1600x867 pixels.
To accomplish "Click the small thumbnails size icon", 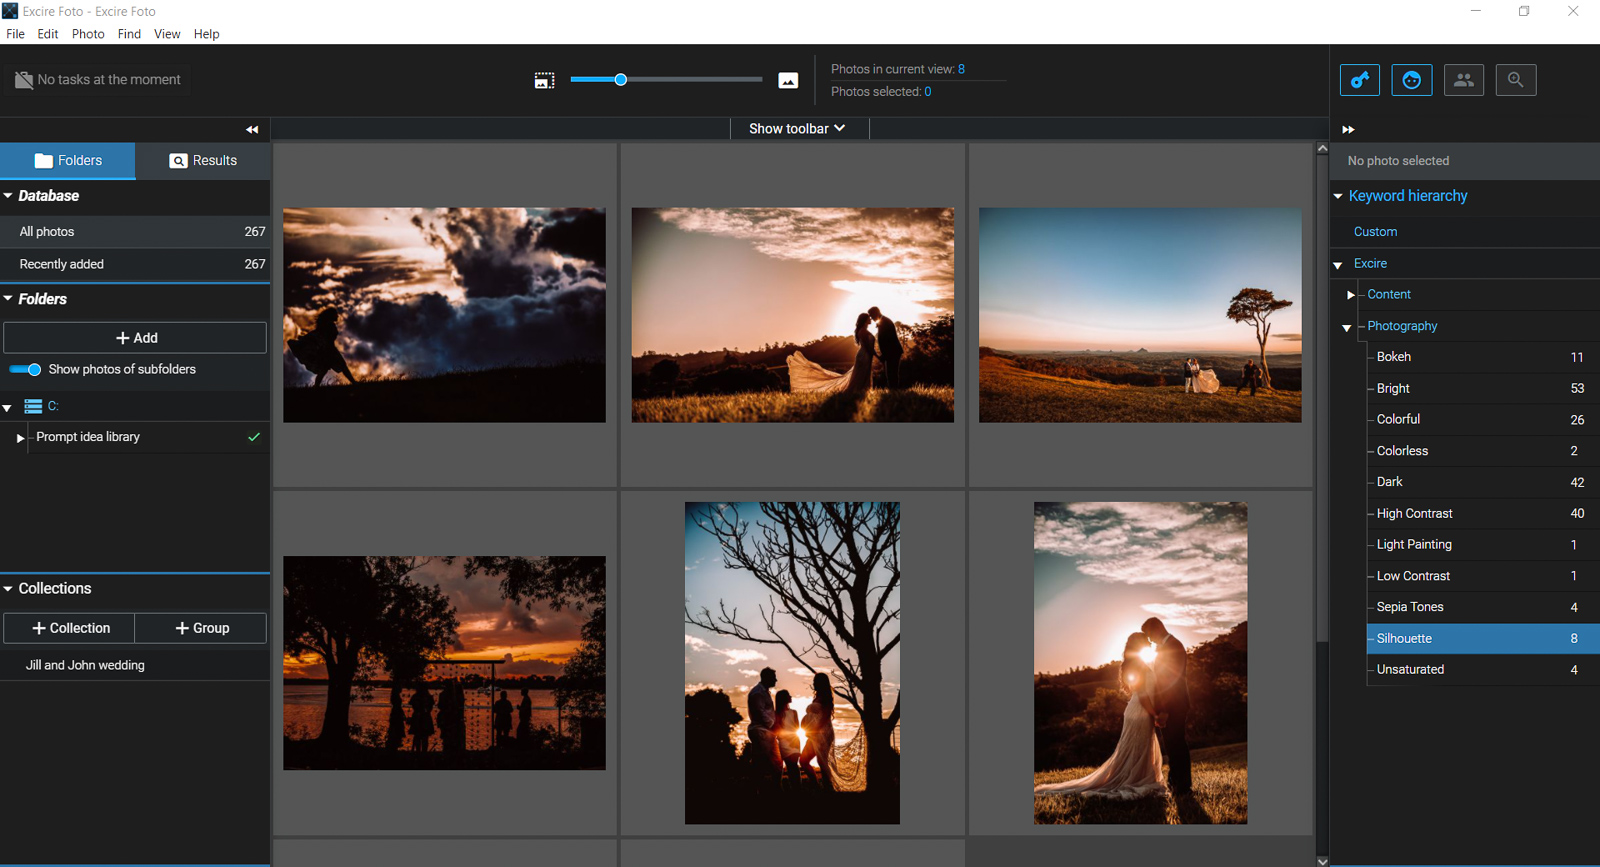I will [x=544, y=81].
